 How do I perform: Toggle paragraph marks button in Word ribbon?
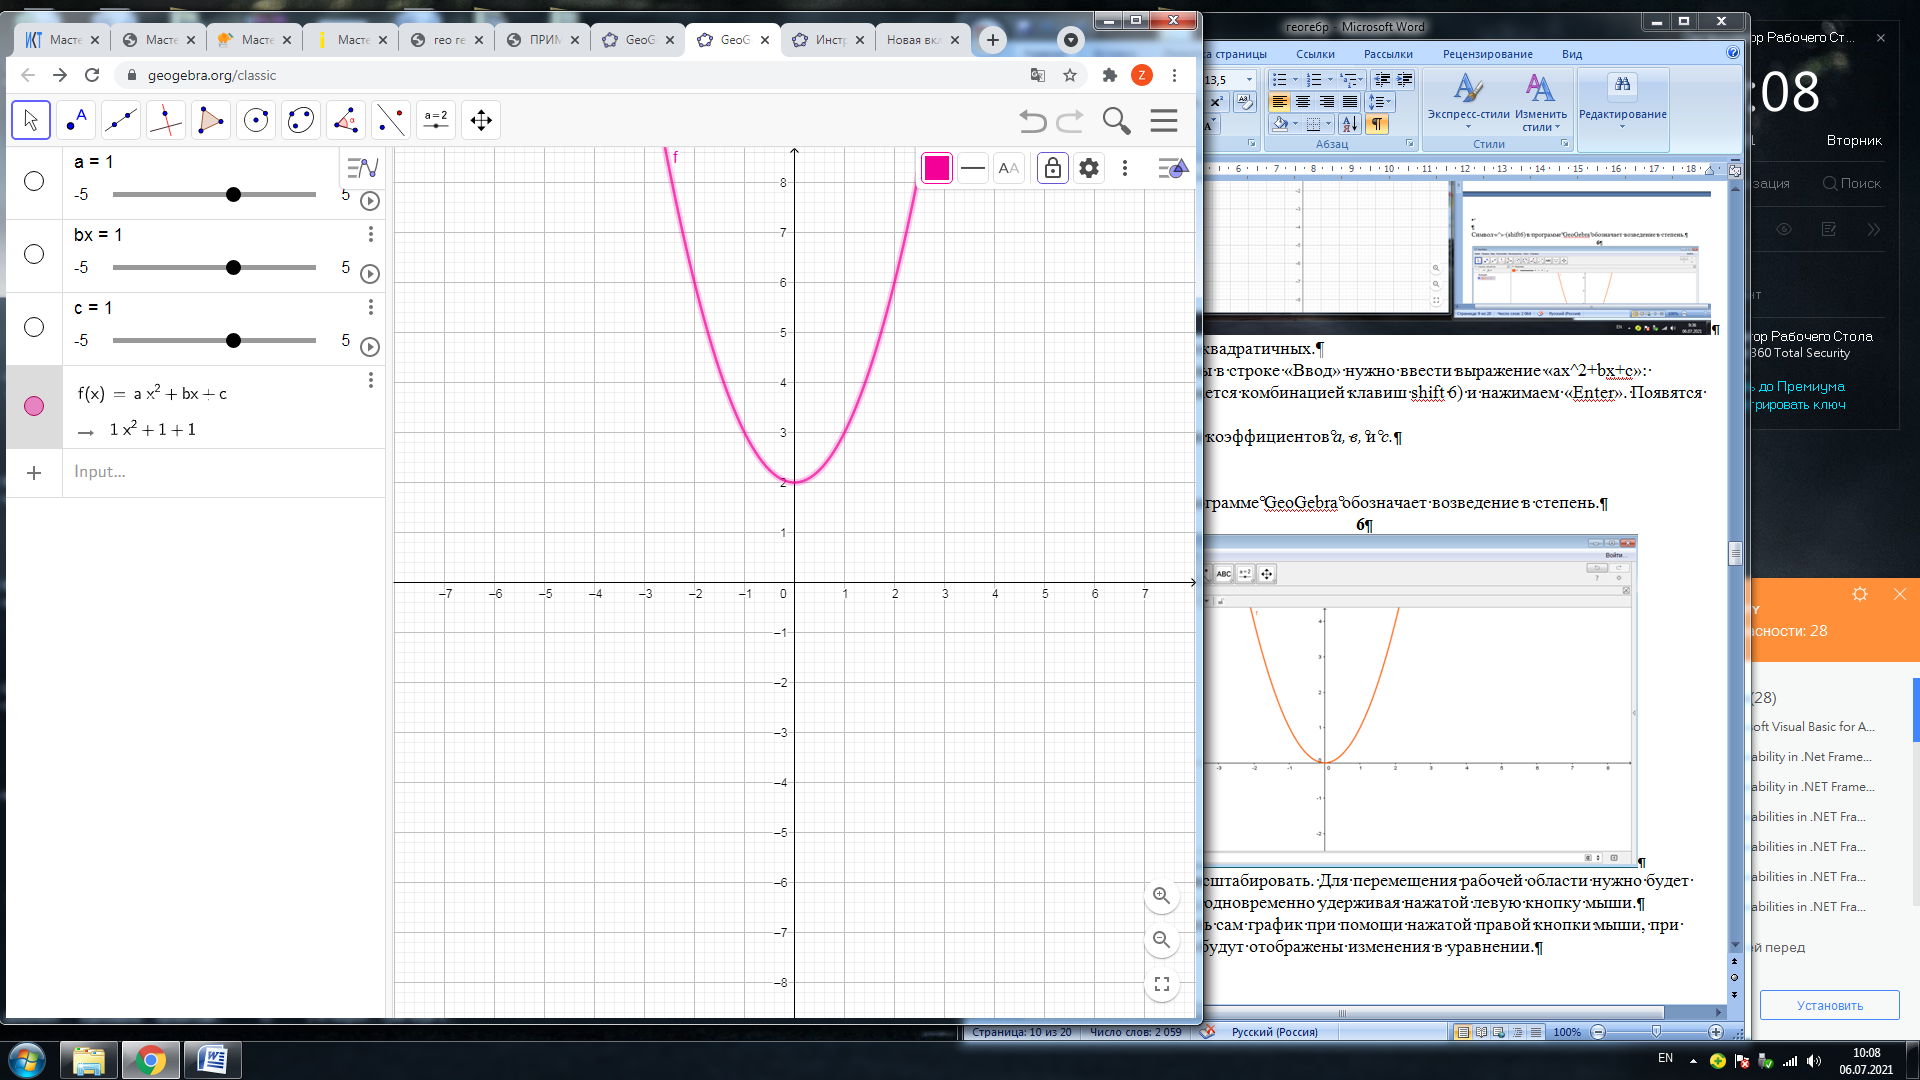(1377, 124)
